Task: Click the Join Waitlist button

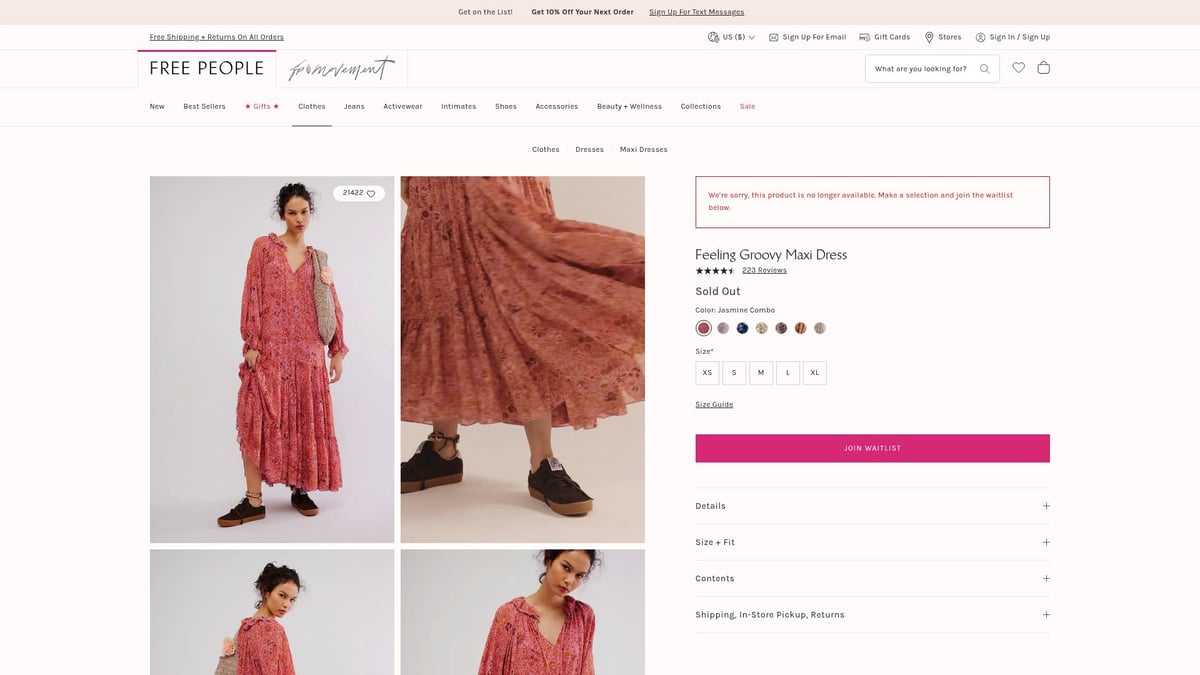Action: click(872, 448)
